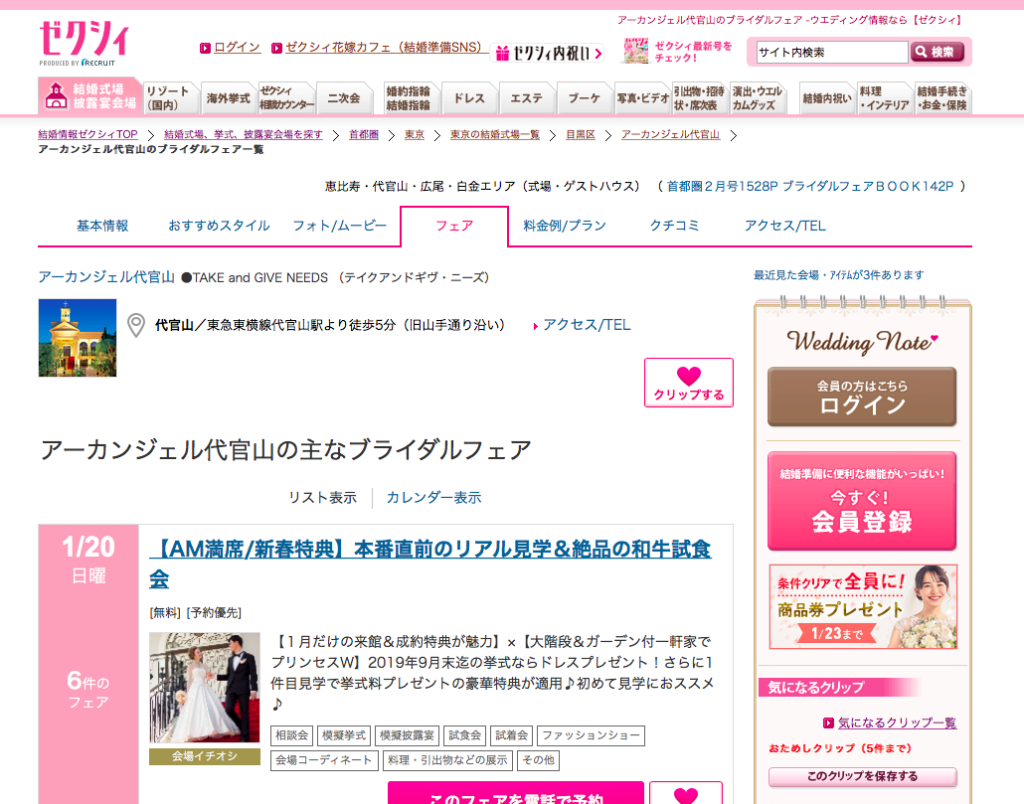Open the ドレス navigation tab
Image resolution: width=1024 pixels, height=804 pixels.
tap(469, 98)
